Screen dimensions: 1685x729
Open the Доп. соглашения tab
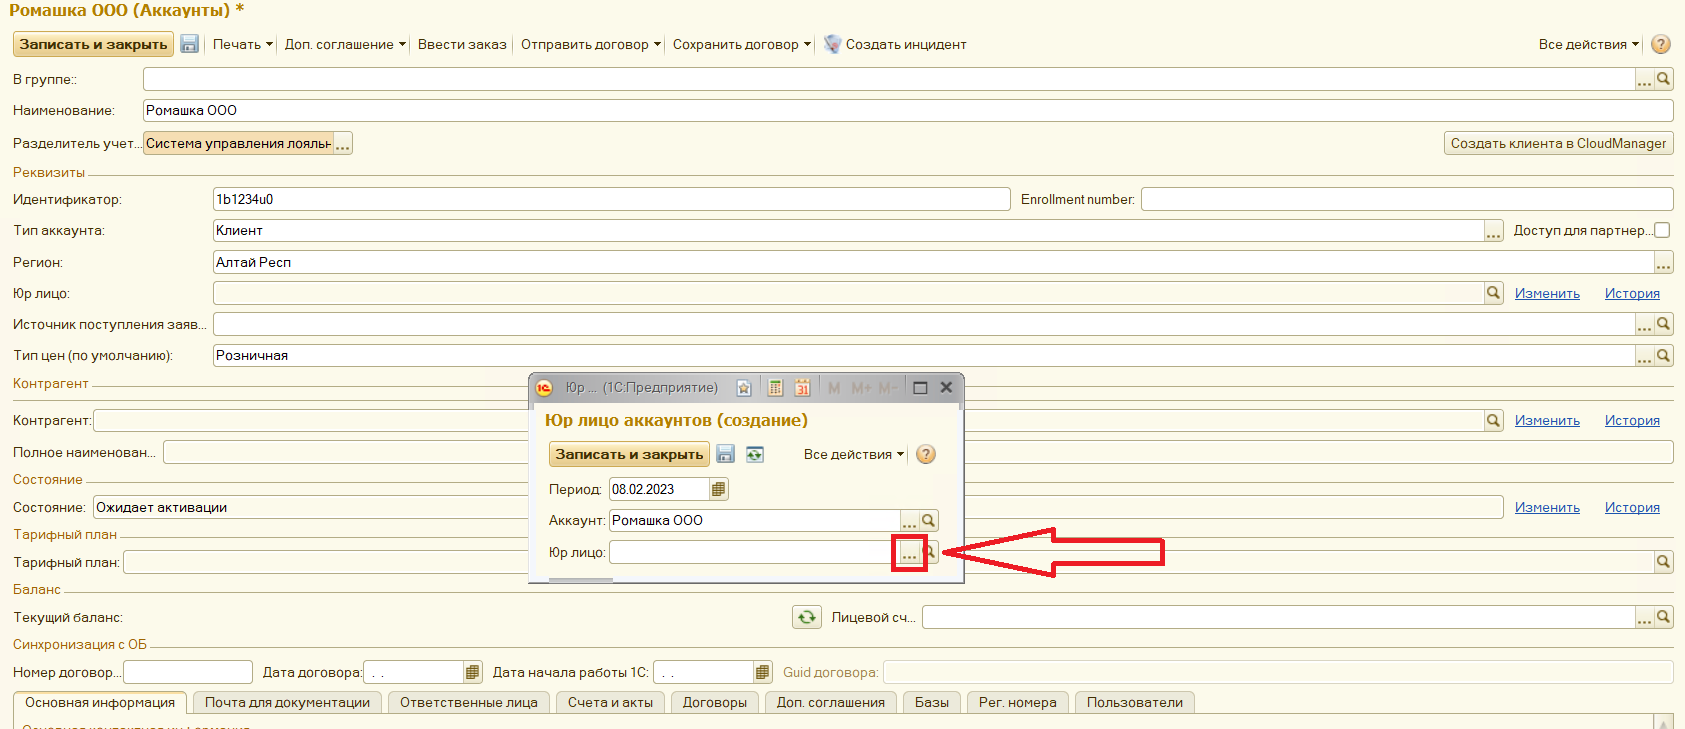(x=831, y=703)
